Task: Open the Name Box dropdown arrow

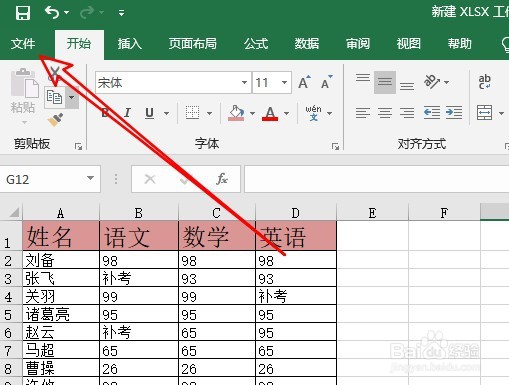Action: [90, 179]
